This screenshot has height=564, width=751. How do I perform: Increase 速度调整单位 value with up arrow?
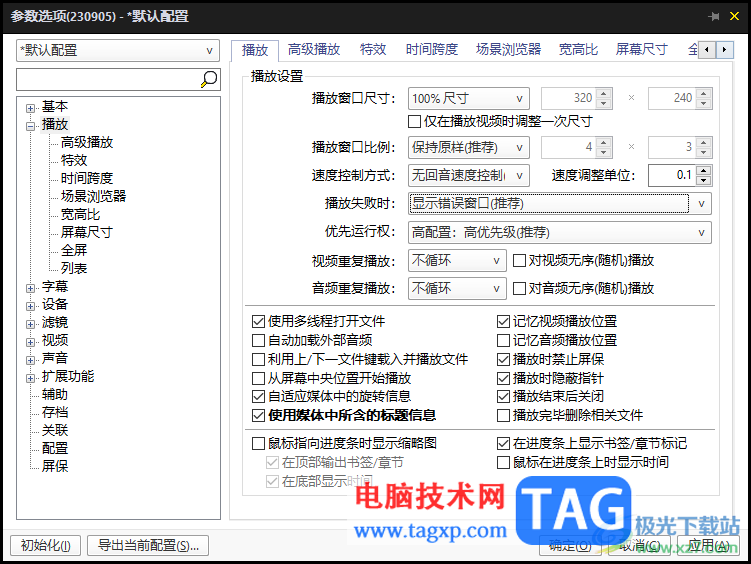703,170
